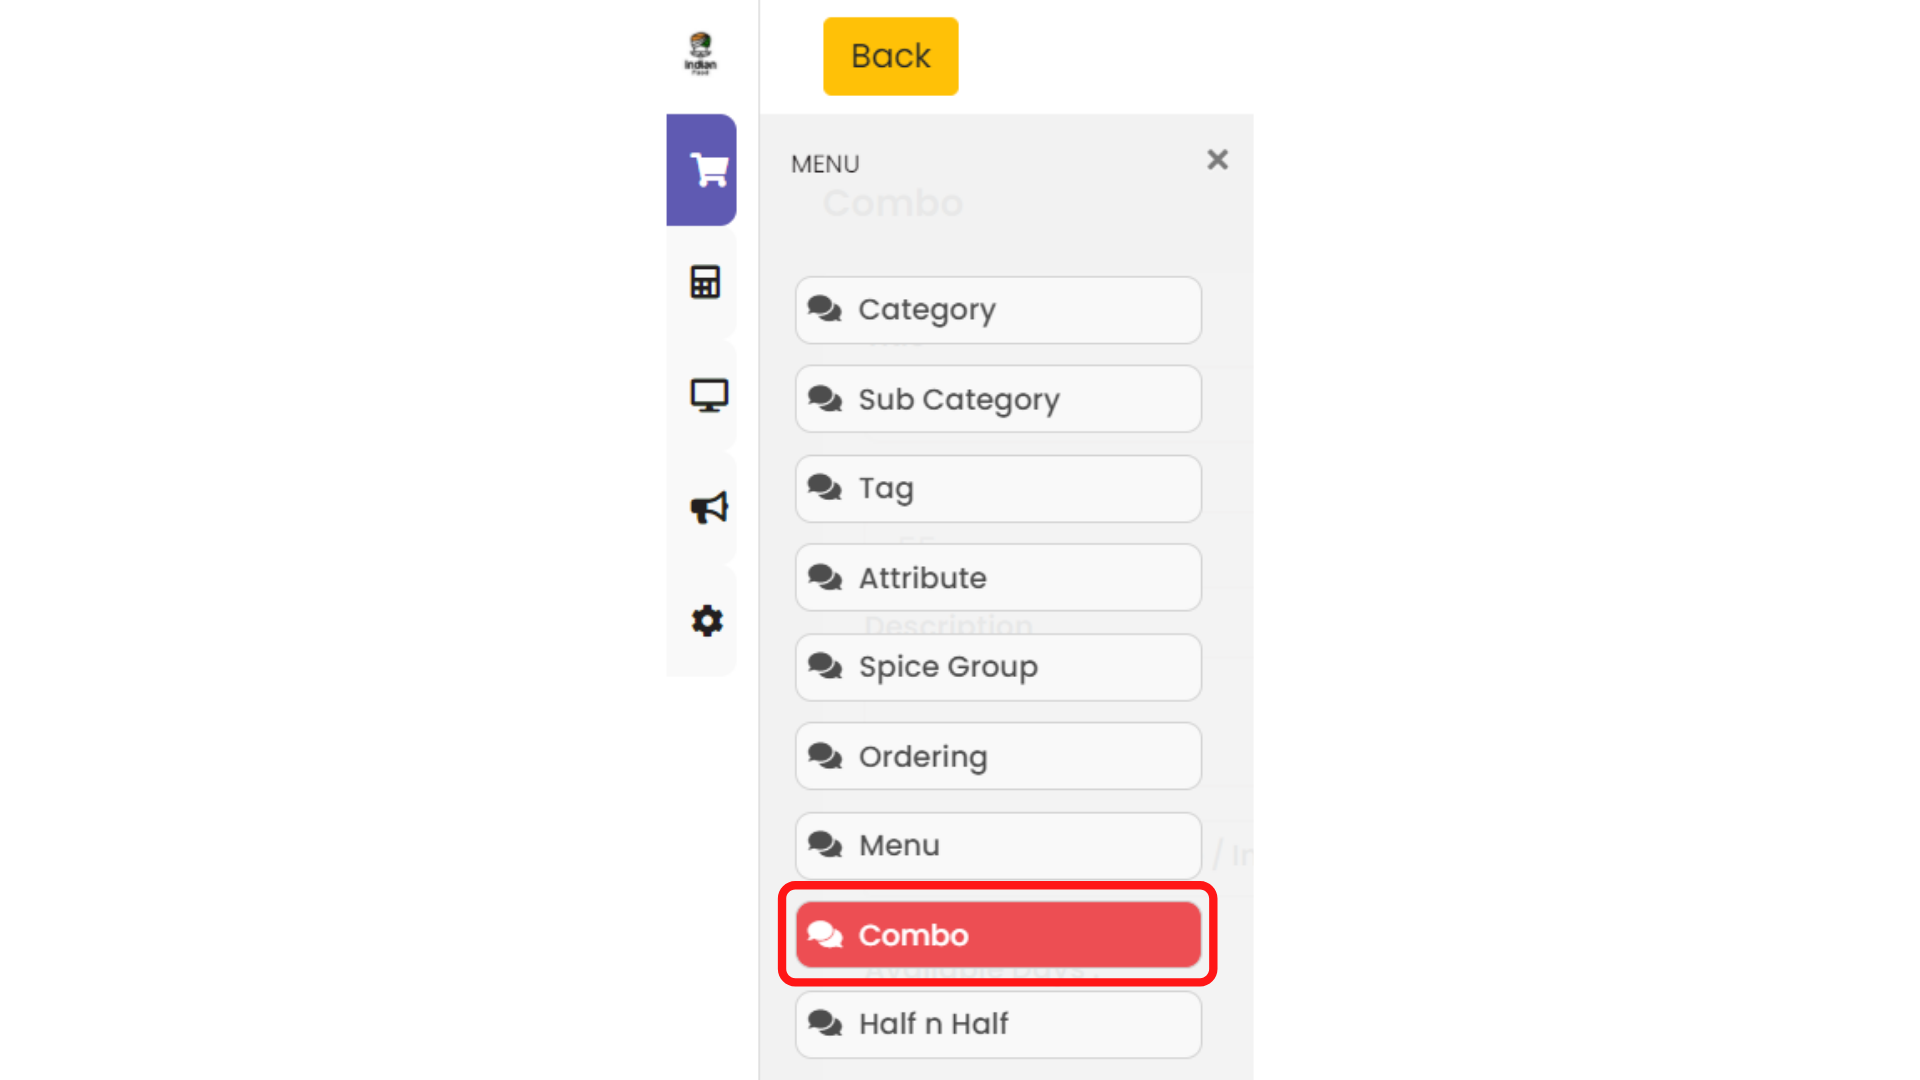Close the MENU panel with X

(x=1217, y=160)
